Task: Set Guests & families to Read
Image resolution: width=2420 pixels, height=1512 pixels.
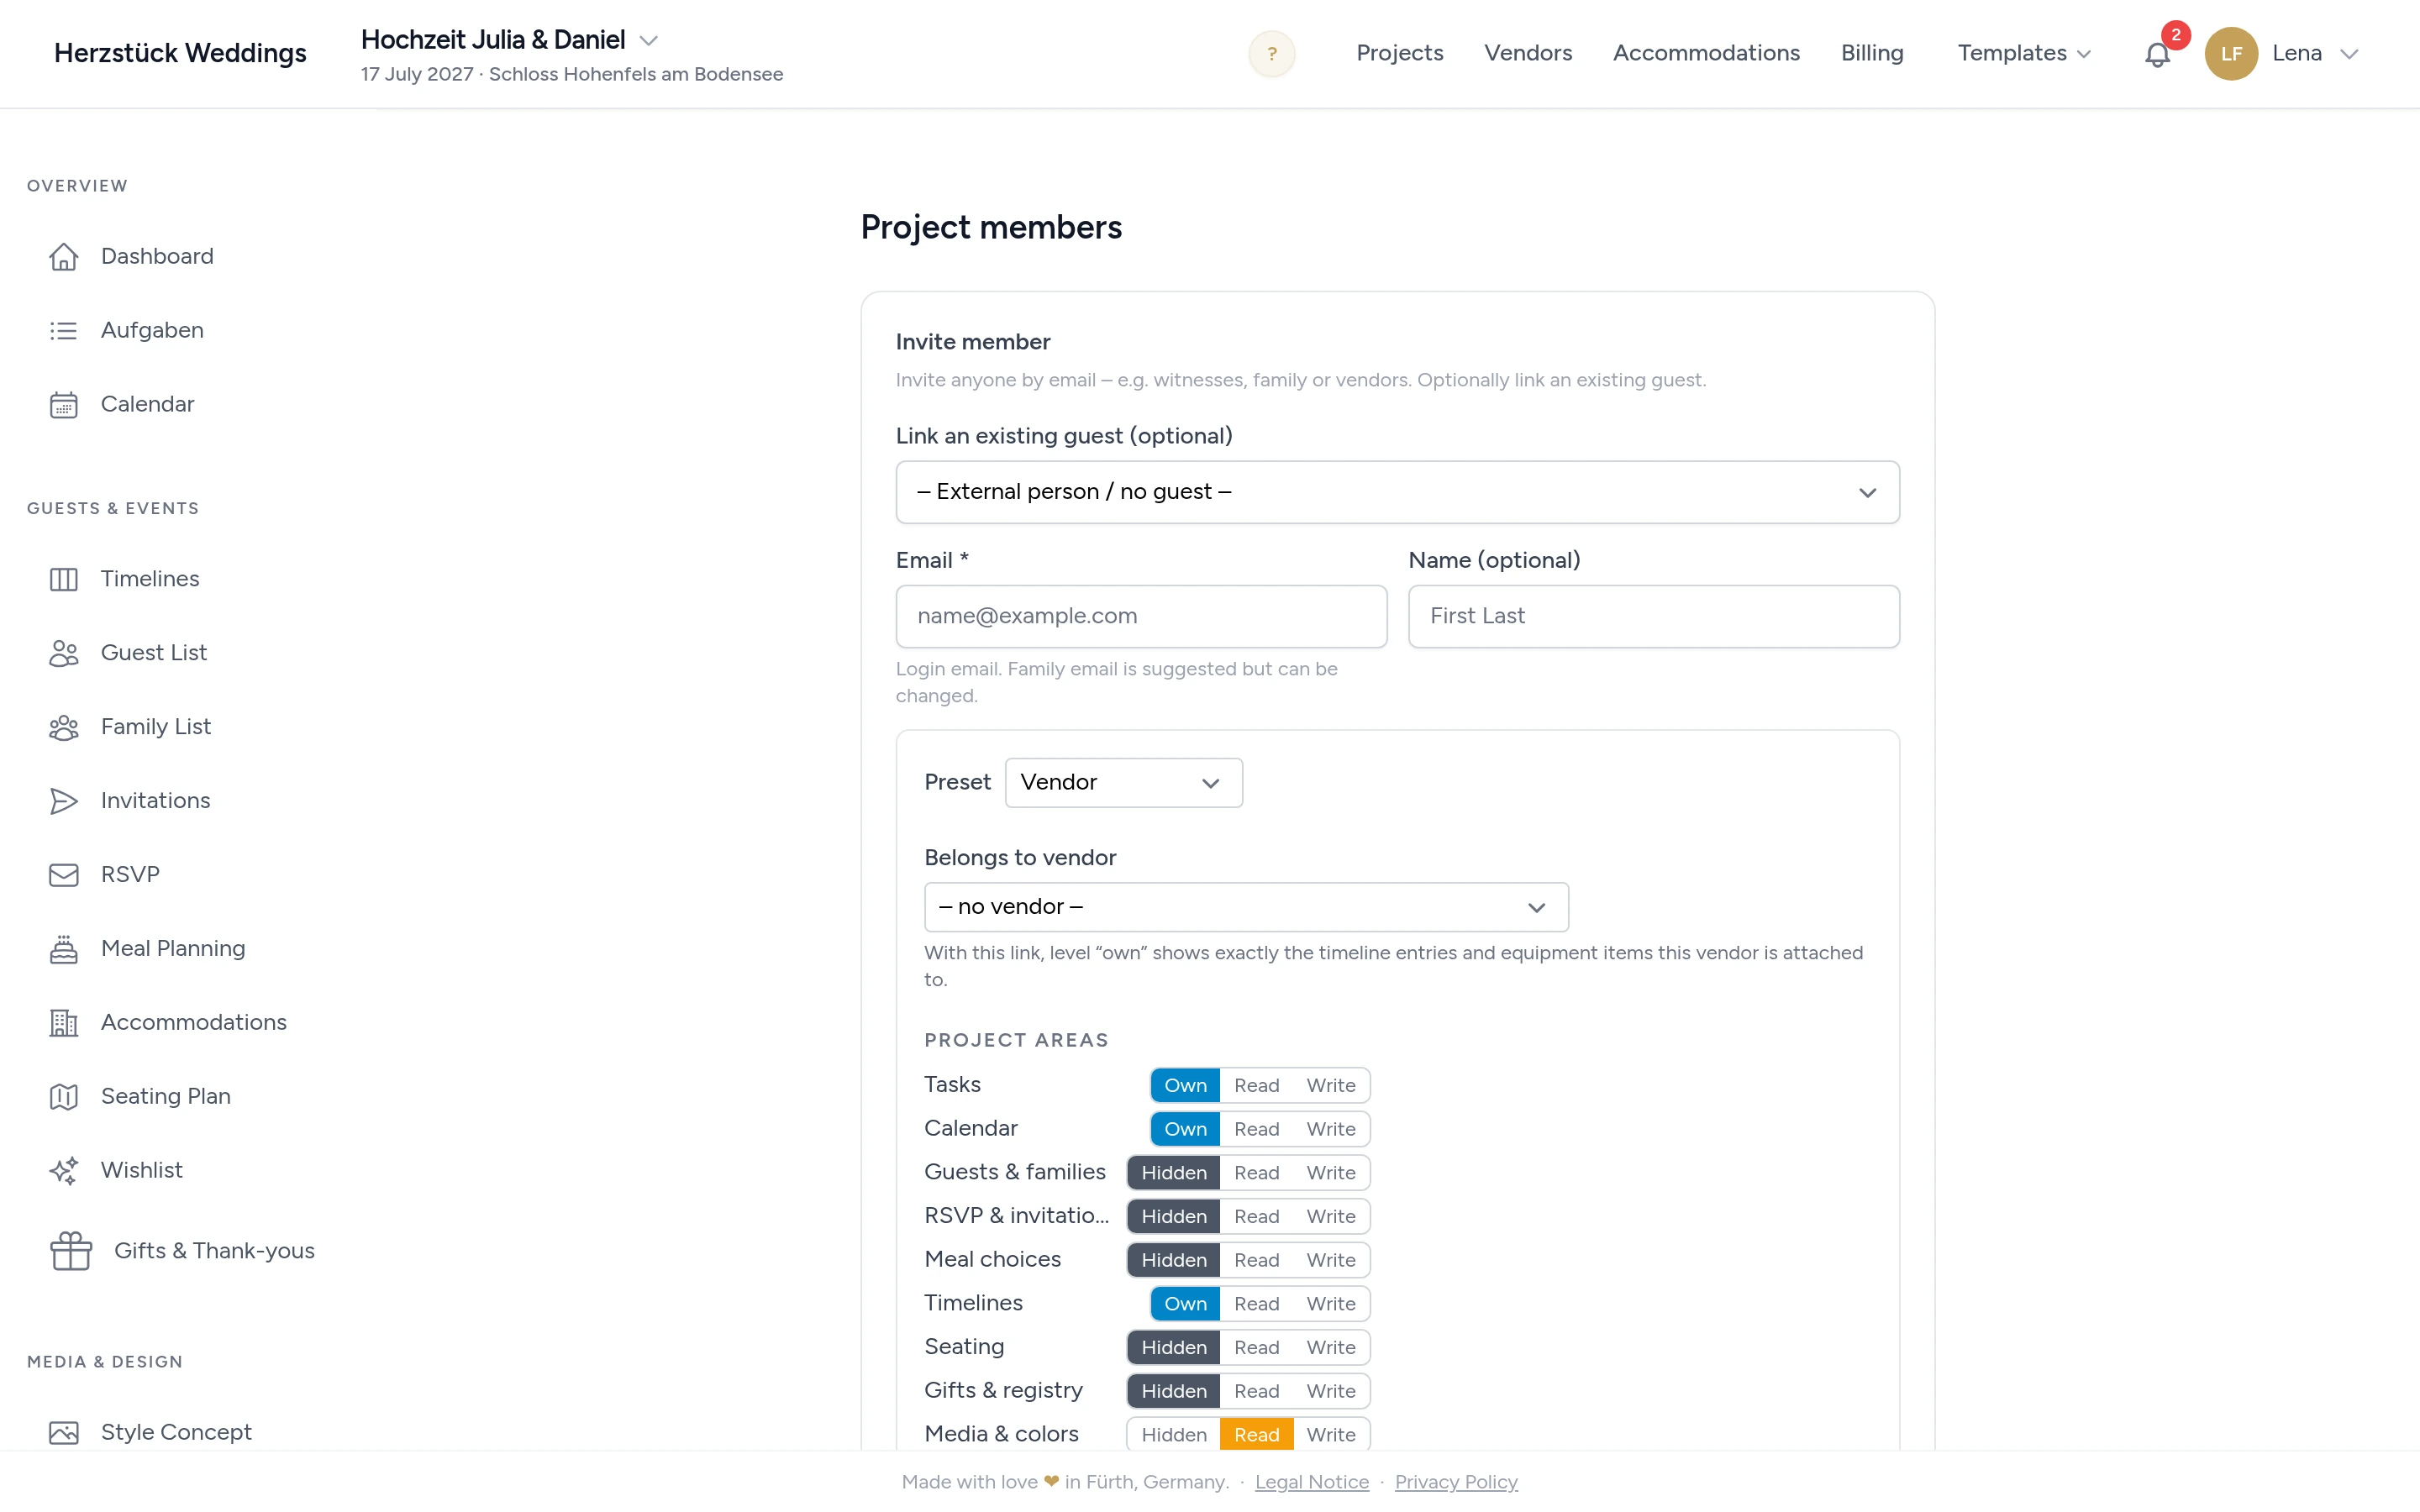Action: point(1256,1173)
